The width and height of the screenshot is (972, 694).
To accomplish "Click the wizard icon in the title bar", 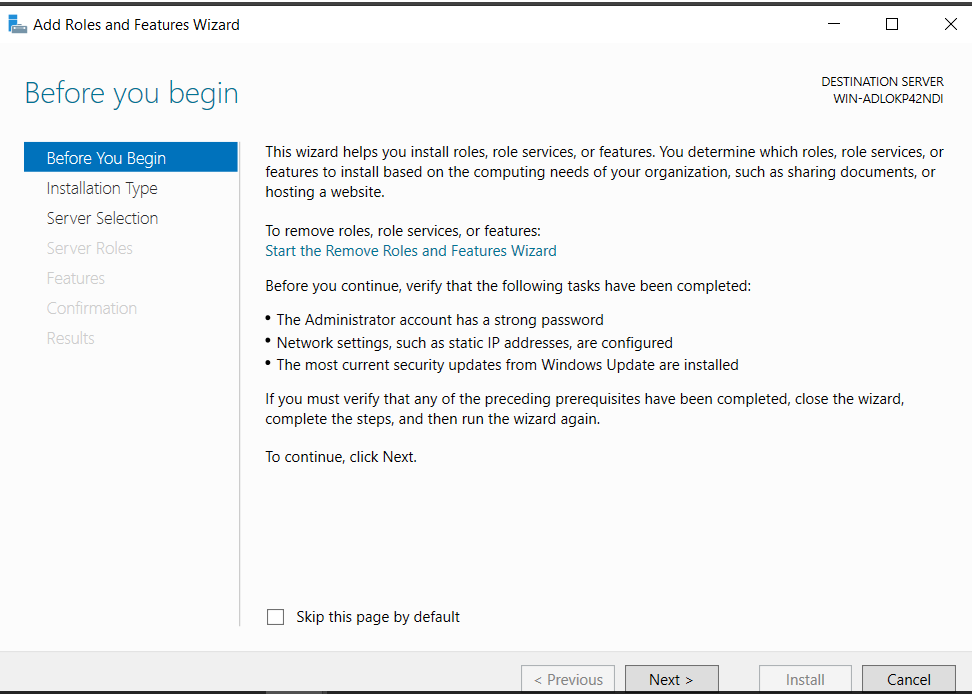I will coord(18,24).
